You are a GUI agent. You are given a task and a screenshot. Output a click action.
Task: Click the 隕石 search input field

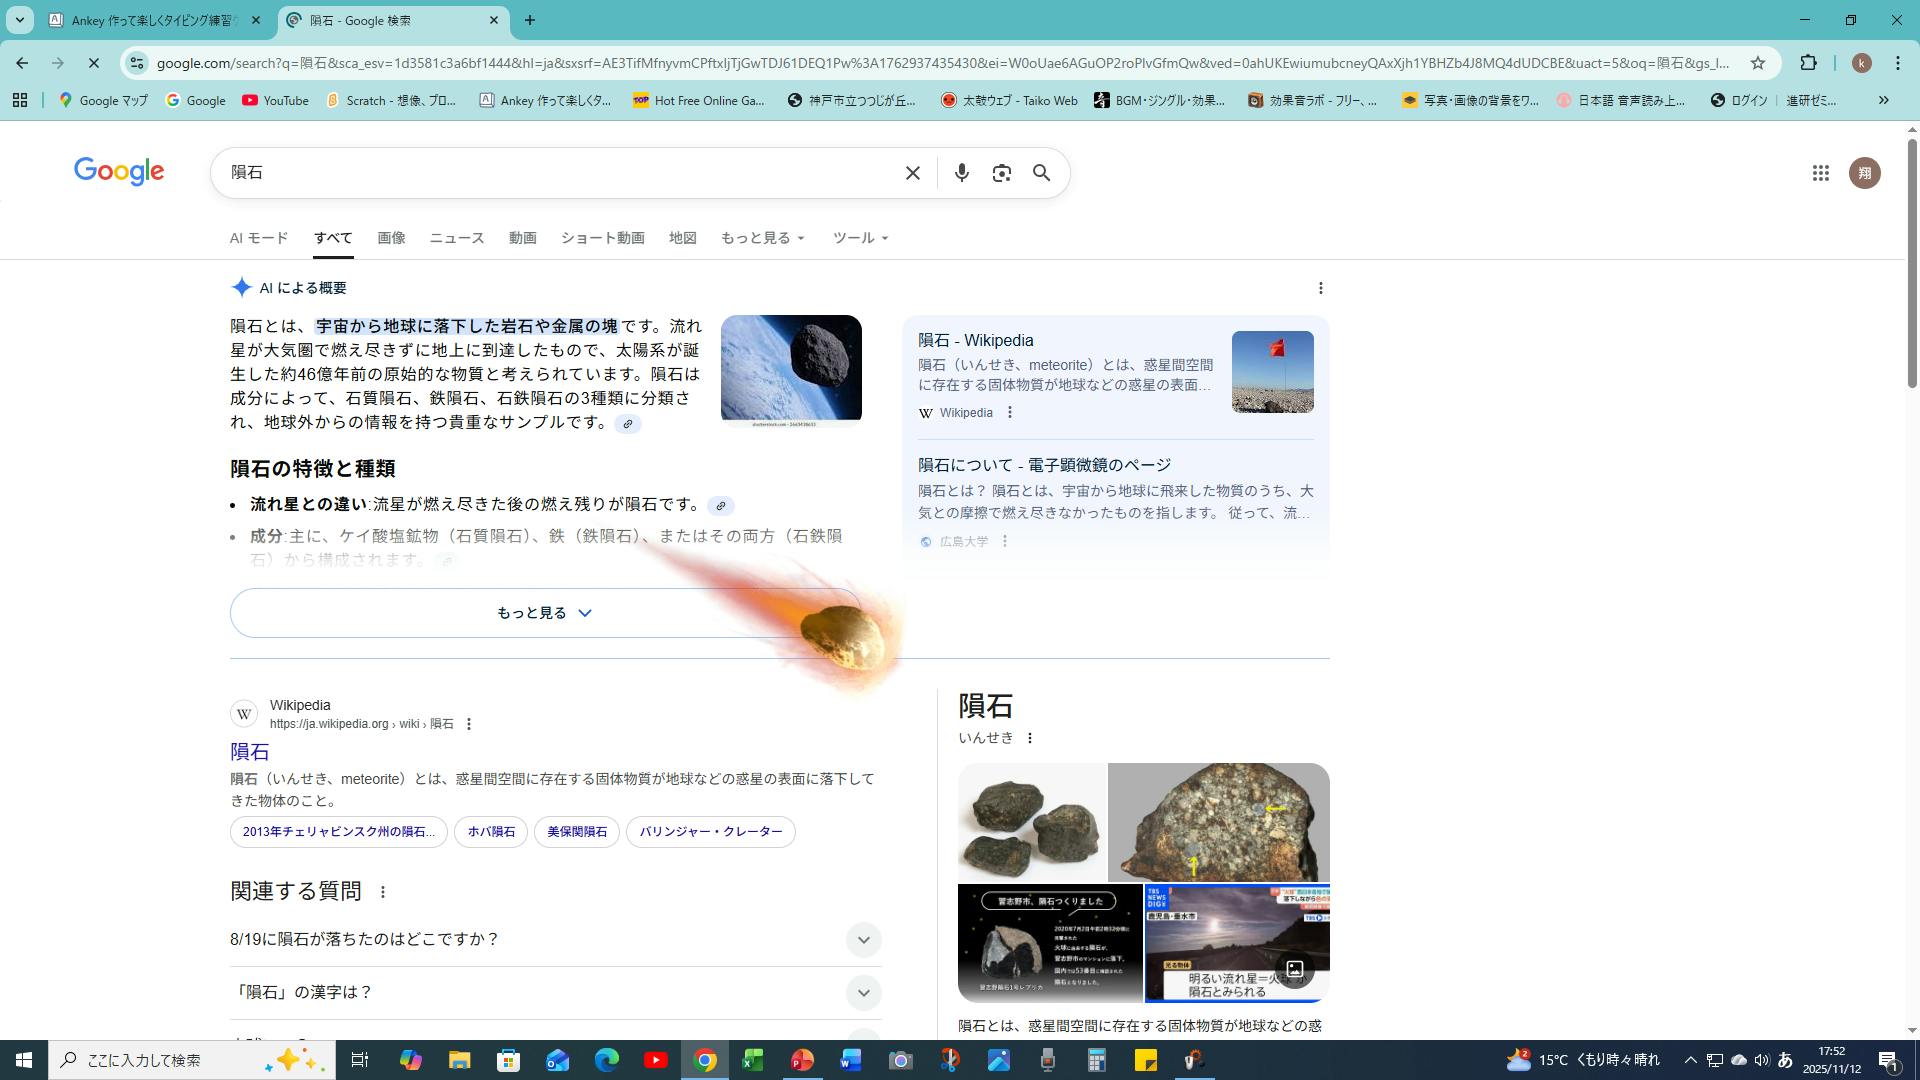(560, 173)
